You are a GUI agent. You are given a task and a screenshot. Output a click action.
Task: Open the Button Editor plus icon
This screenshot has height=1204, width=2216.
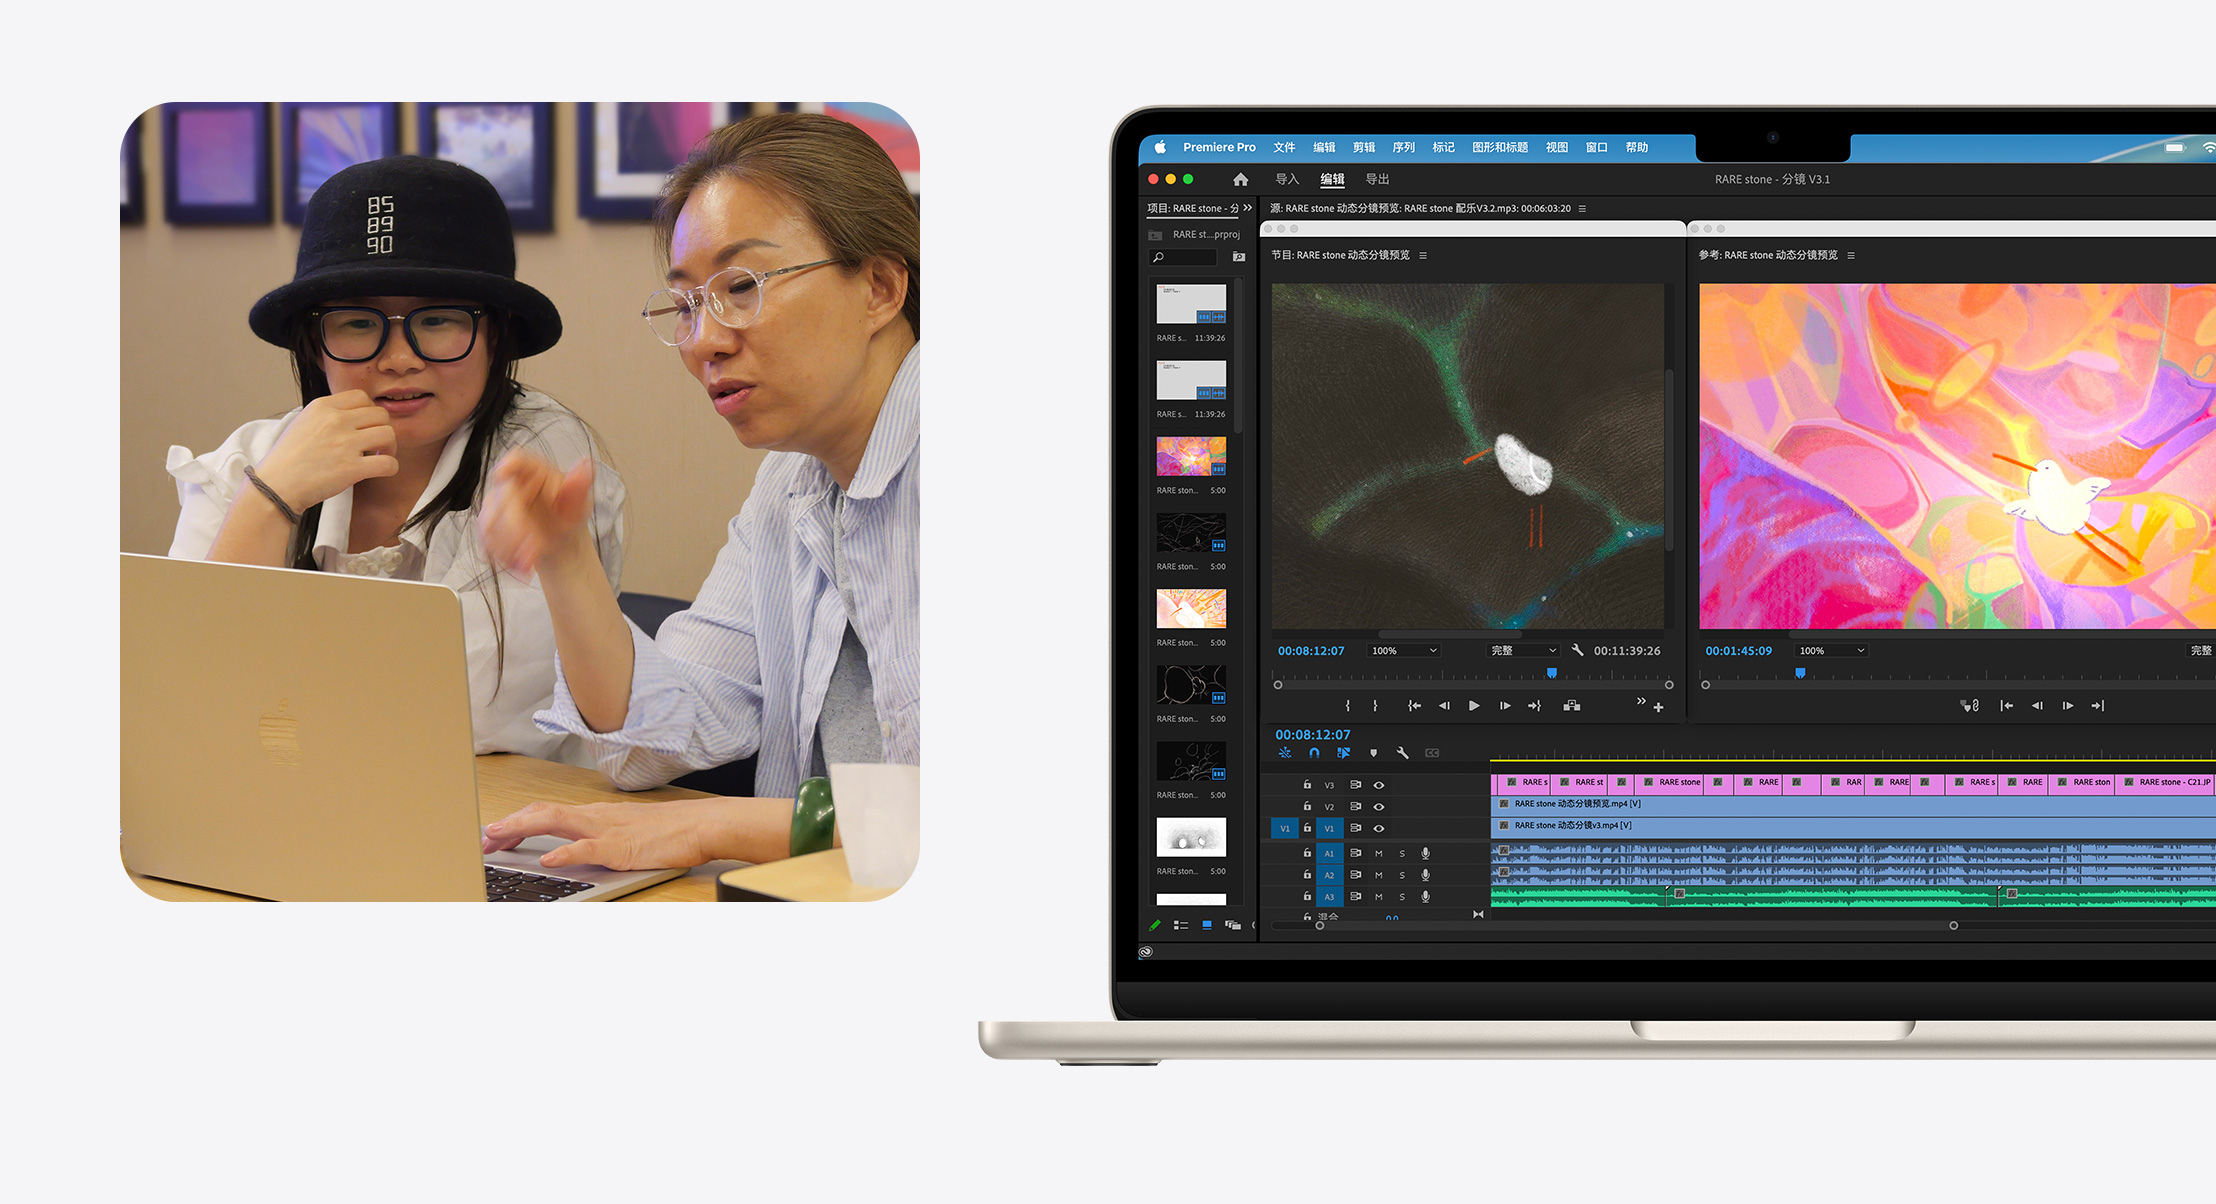[1658, 708]
